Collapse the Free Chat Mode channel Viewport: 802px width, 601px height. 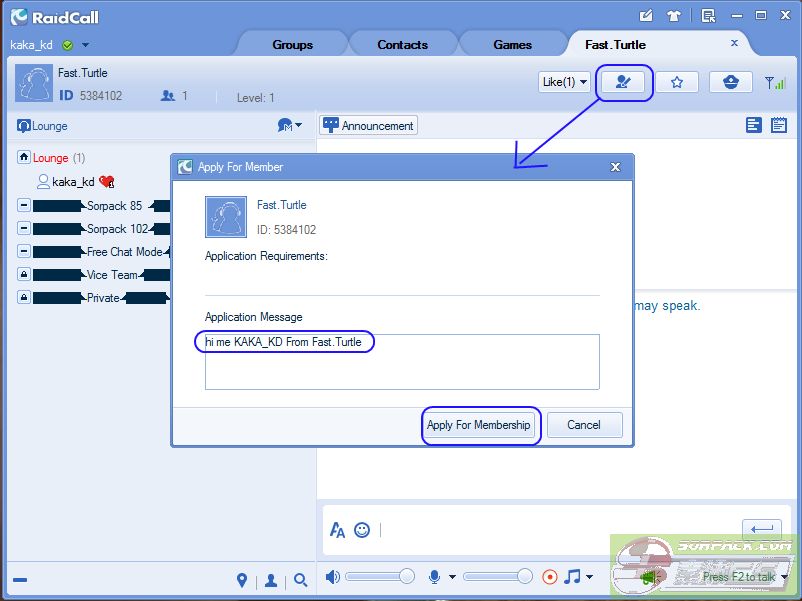click(x=24, y=251)
